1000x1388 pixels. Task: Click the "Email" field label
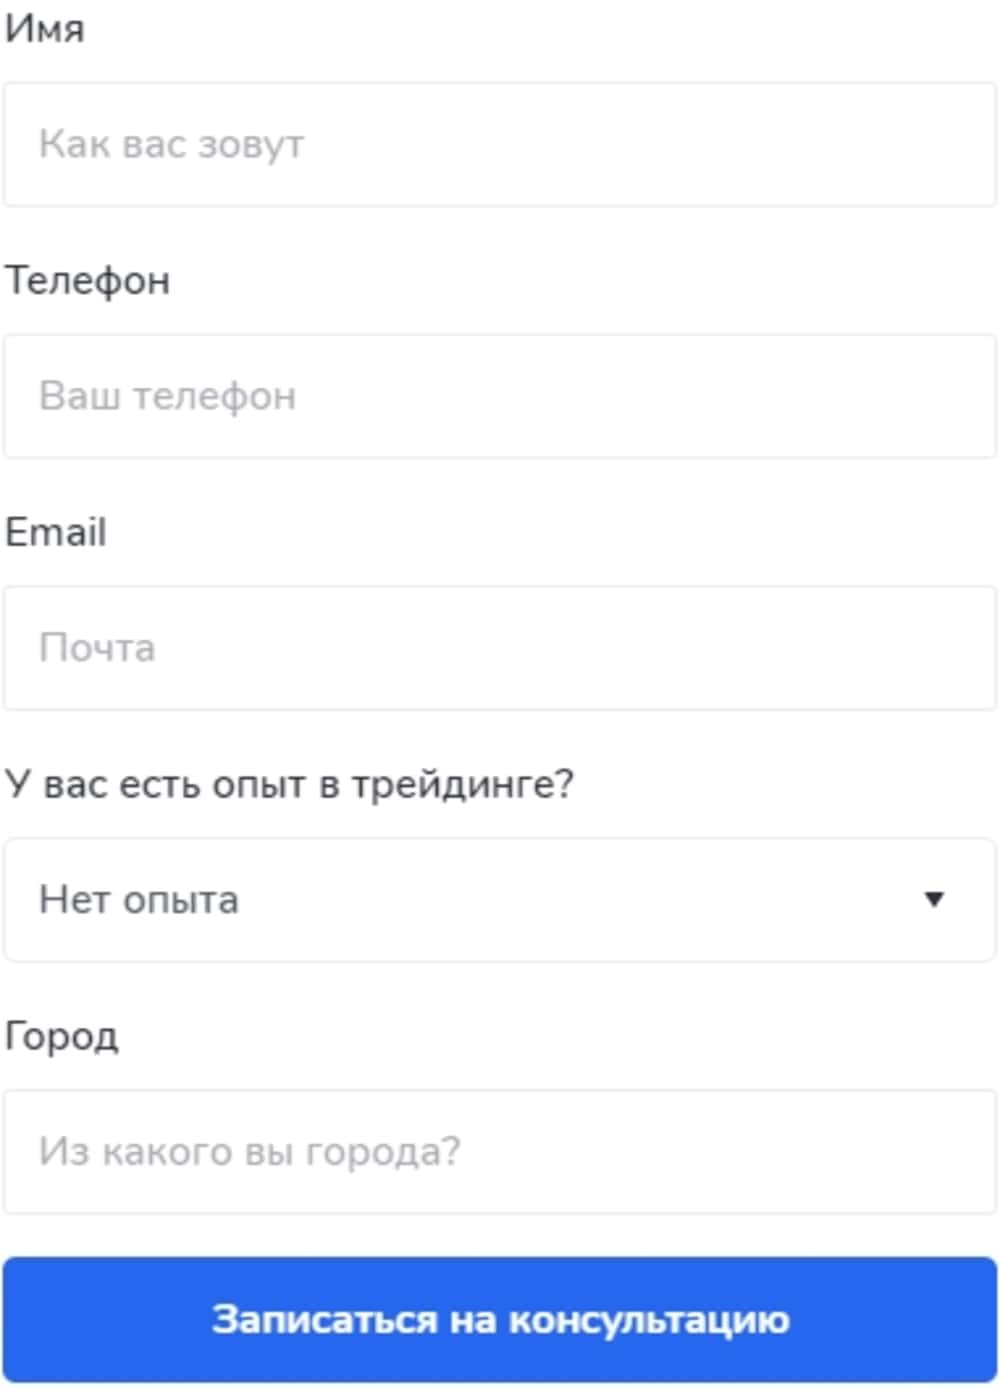[x=56, y=532]
